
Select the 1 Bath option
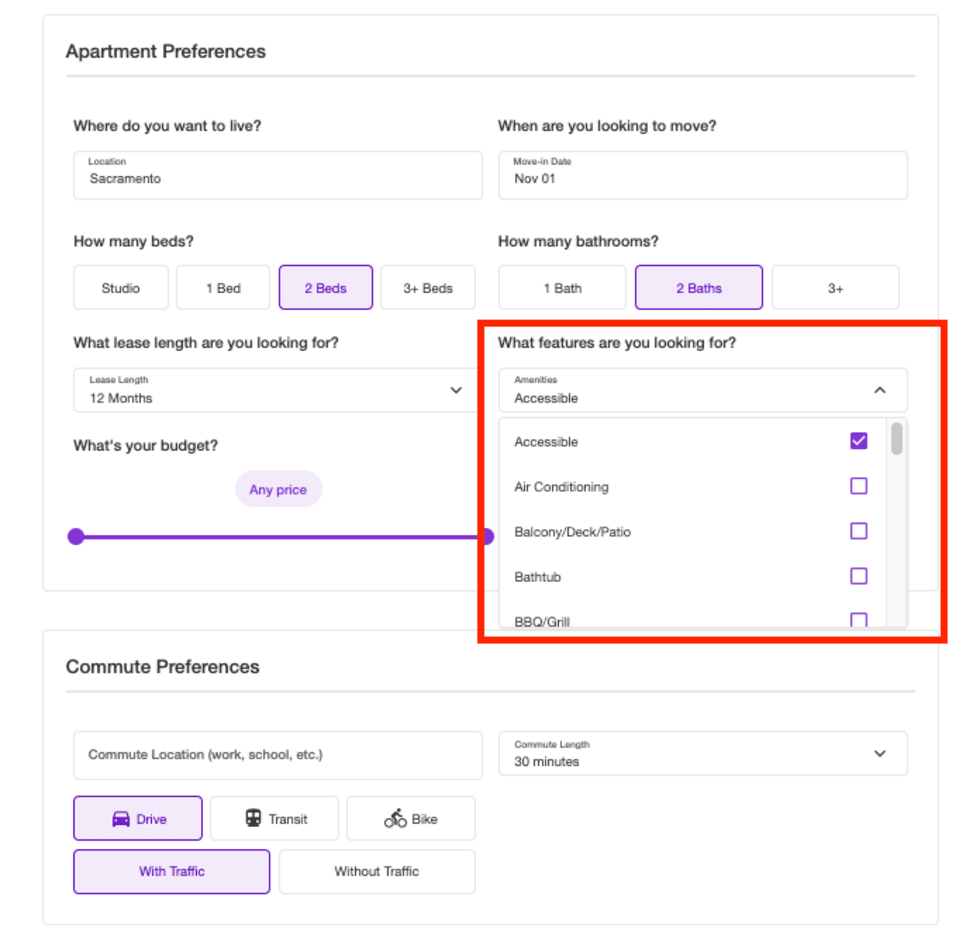tap(562, 288)
